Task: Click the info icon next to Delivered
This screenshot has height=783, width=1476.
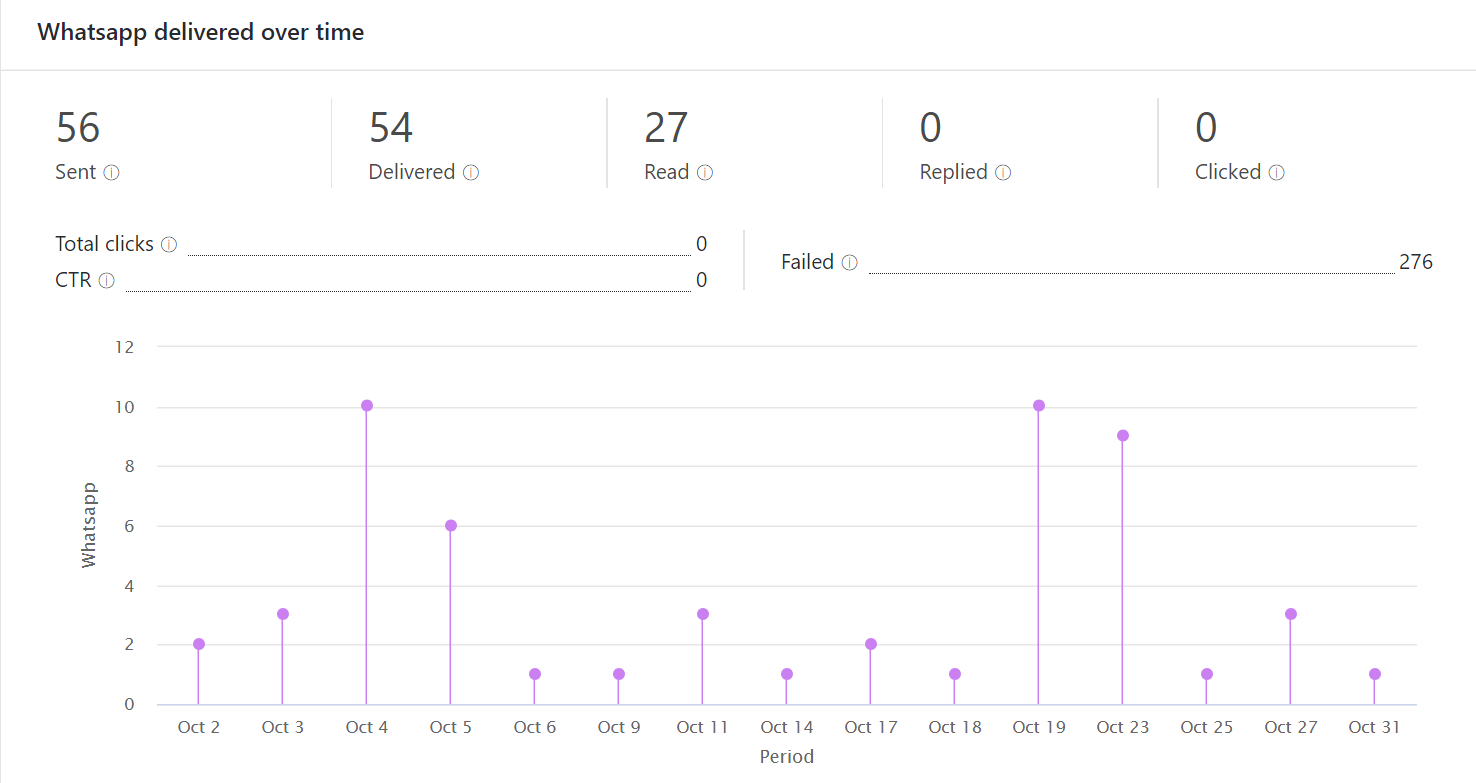Action: pyautogui.click(x=471, y=173)
